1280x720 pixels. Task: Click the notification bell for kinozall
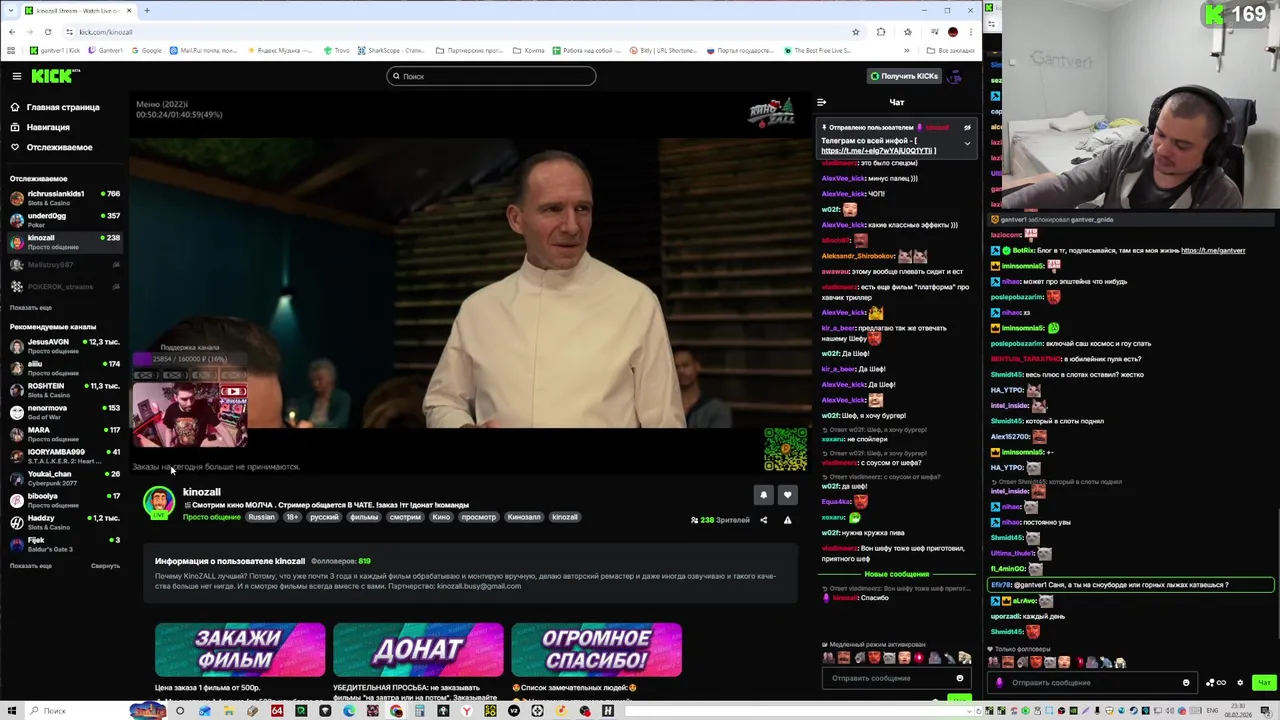763,495
